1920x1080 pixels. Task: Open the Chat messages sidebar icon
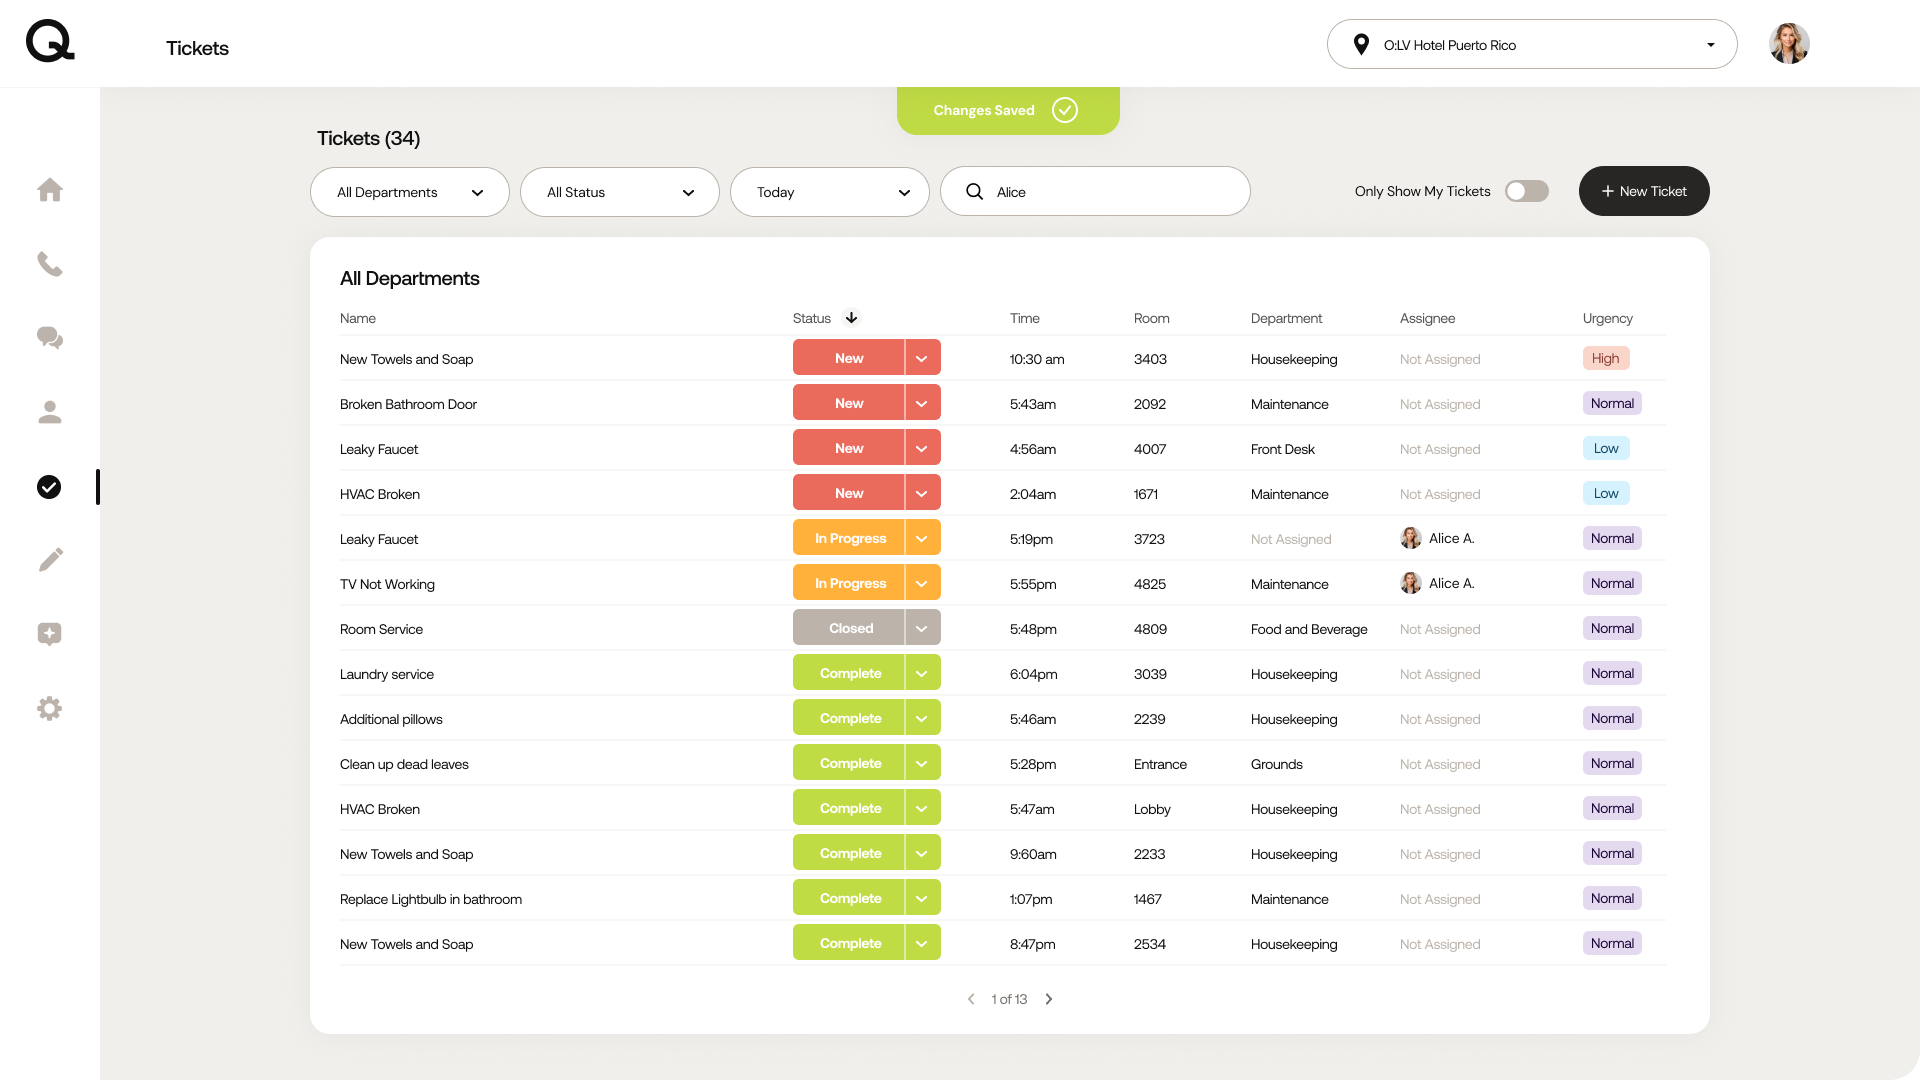pyautogui.click(x=50, y=338)
